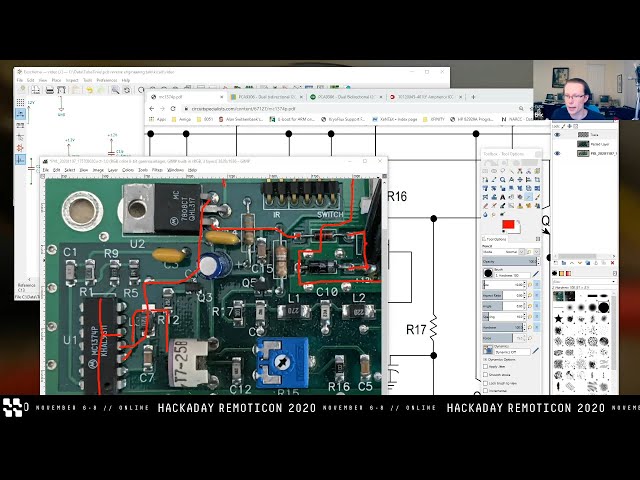Raise the layer with the up arrow
The height and width of the screenshot is (480, 640).
point(572,263)
